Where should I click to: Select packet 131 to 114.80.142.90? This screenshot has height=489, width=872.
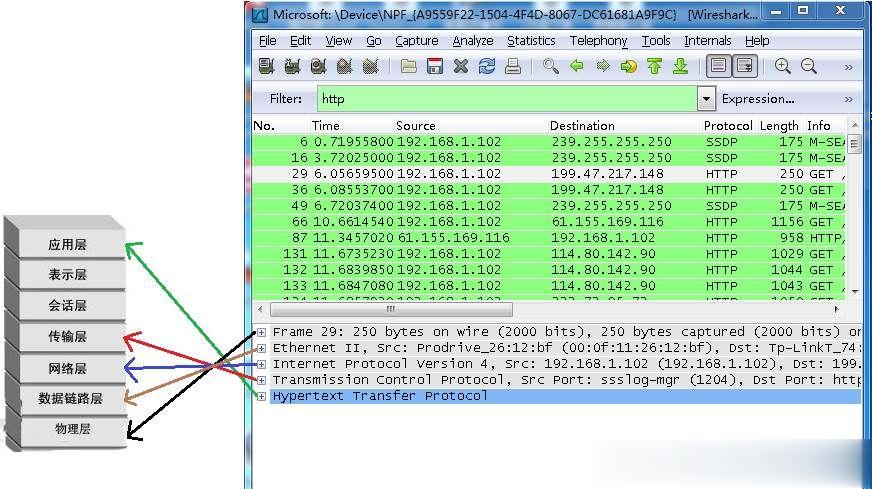tap(549, 254)
